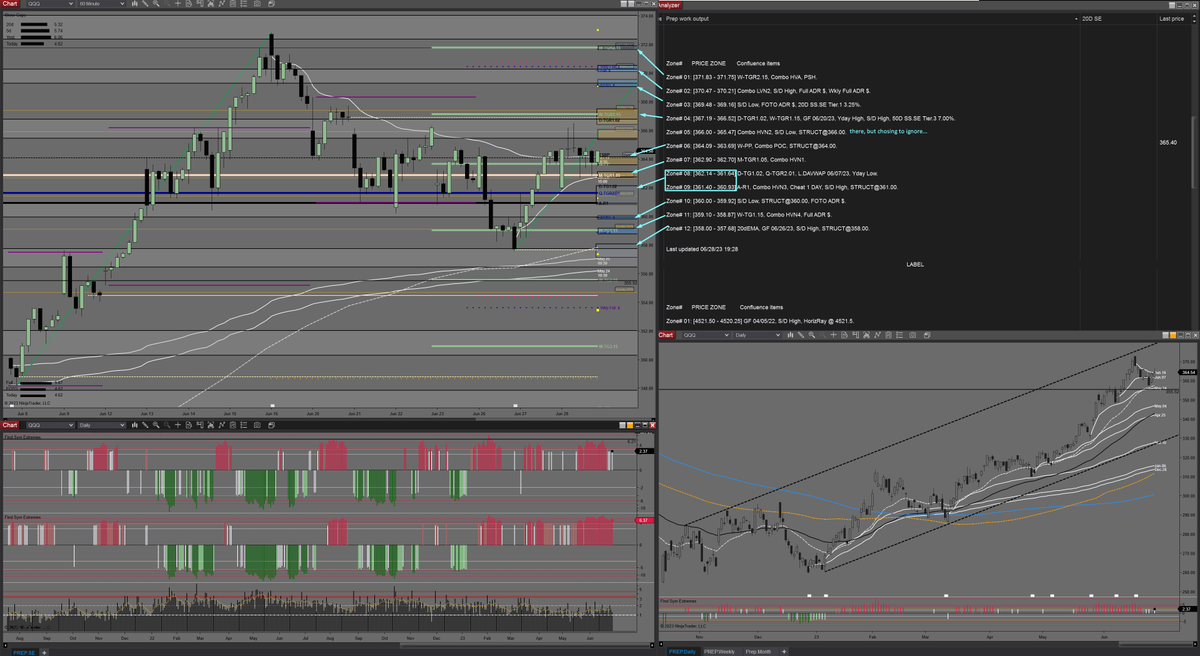The height and width of the screenshot is (656, 1200).
Task: Select Zone# 12 [358.00 - 357.68] row text
Action: pos(767,227)
